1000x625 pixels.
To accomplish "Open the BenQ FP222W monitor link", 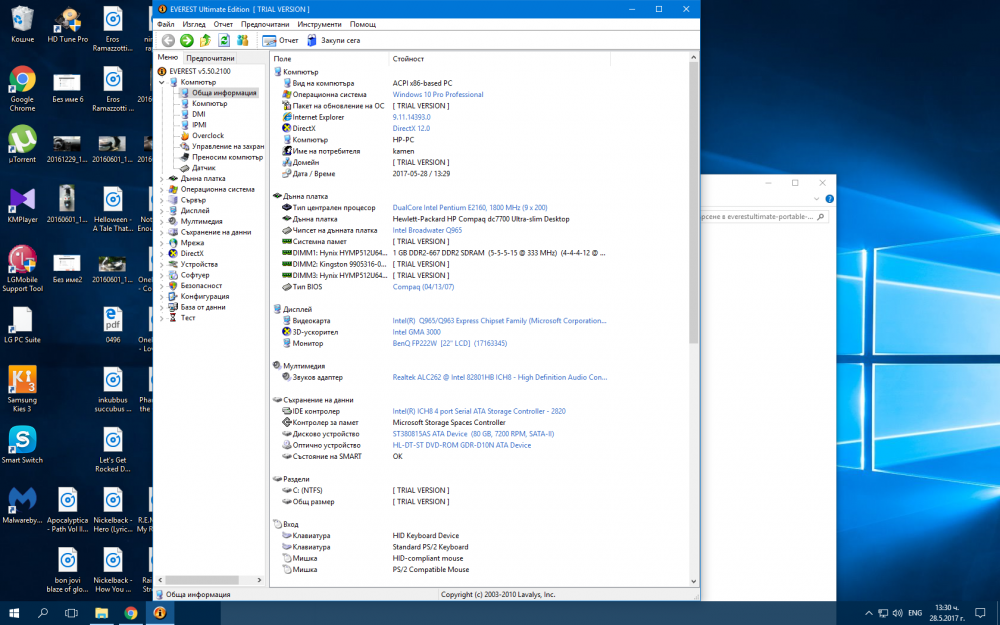I will point(450,344).
